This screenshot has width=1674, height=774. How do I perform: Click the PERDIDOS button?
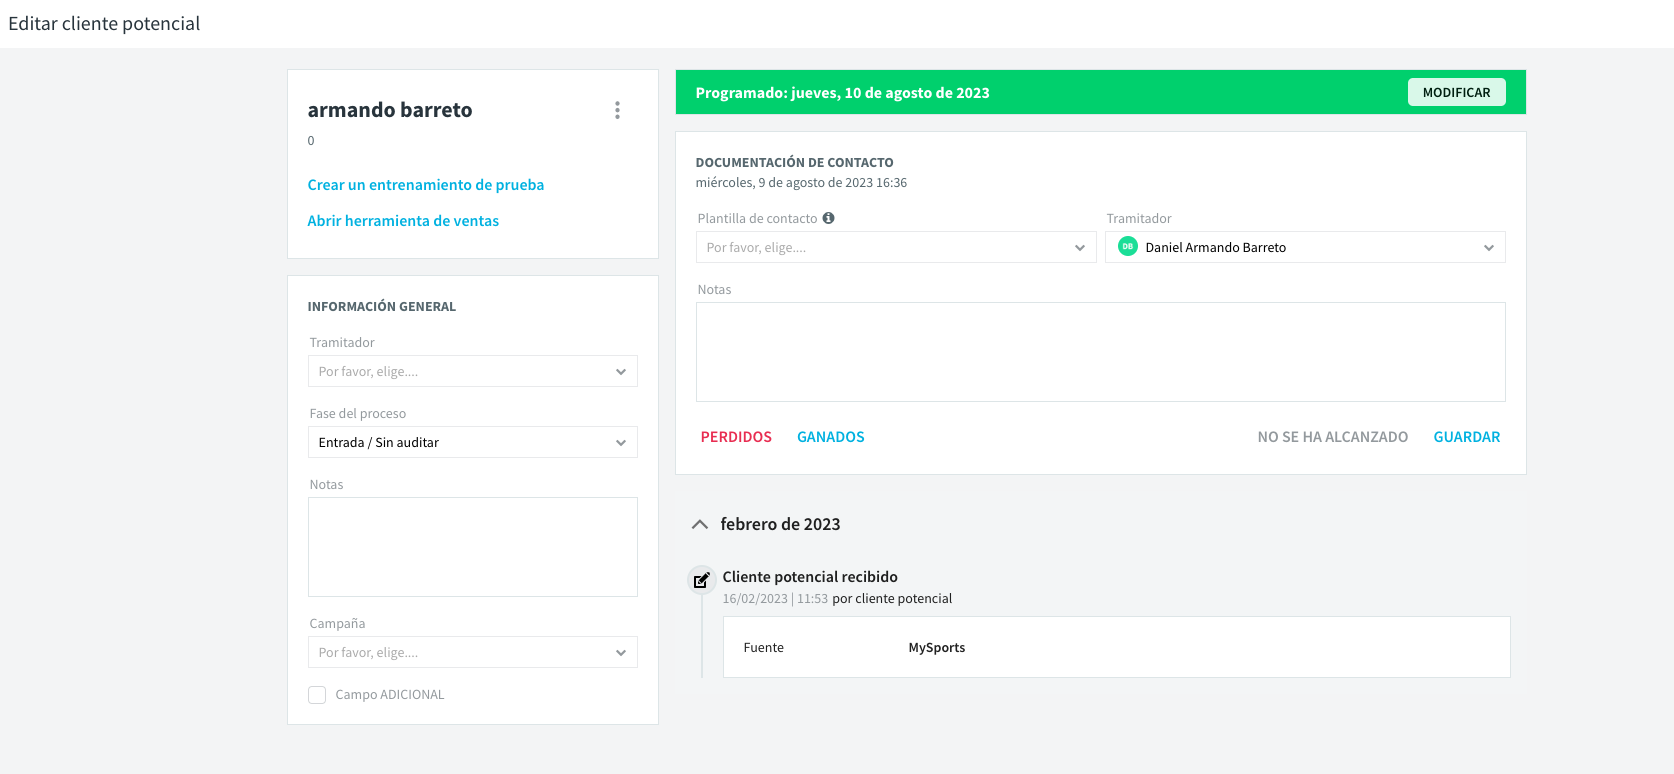click(736, 437)
